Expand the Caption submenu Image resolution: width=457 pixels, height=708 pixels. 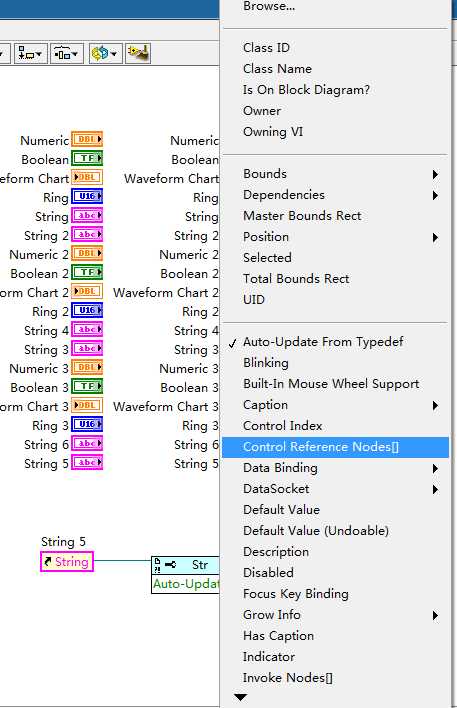coord(335,405)
